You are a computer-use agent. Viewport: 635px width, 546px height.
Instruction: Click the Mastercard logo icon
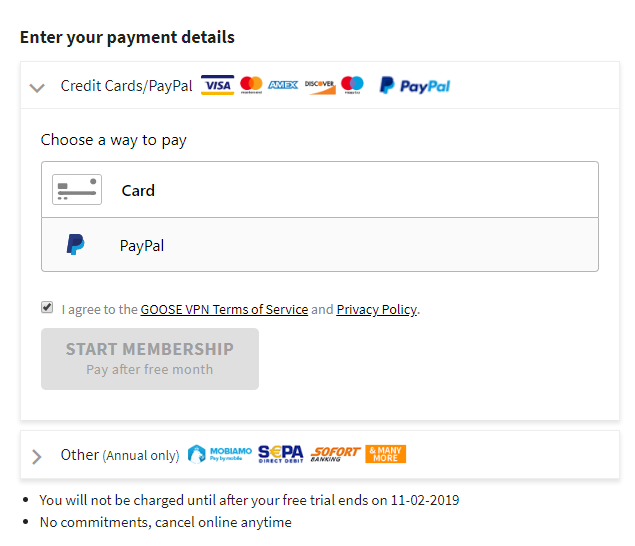tap(251, 85)
